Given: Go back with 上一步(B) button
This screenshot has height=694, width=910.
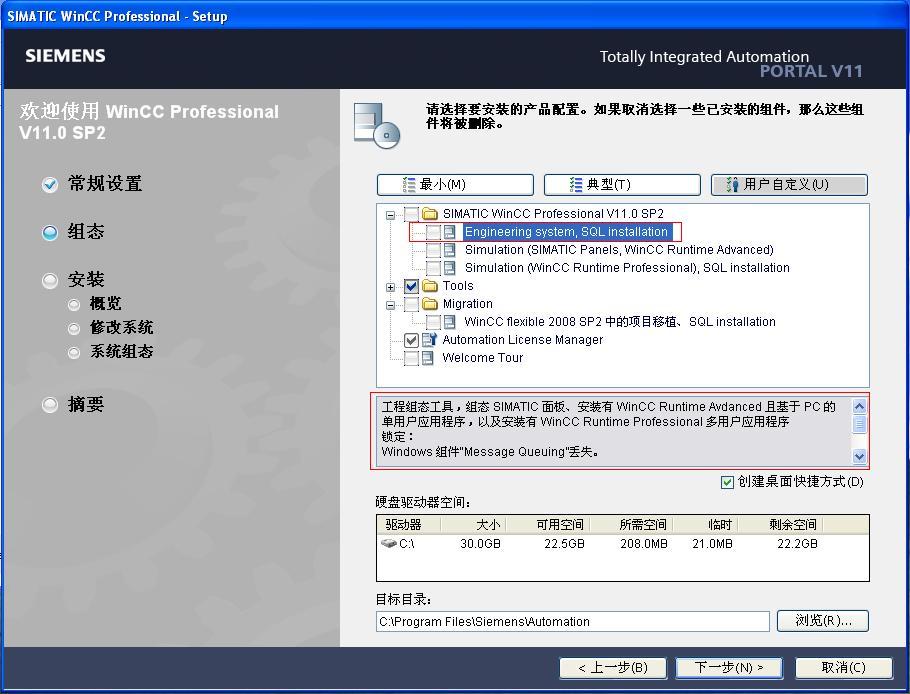Looking at the screenshot, I should click(x=613, y=668).
